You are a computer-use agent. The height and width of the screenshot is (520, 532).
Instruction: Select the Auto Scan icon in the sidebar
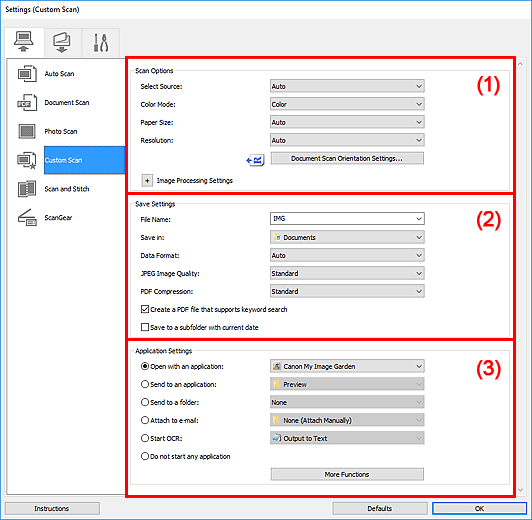click(x=27, y=74)
